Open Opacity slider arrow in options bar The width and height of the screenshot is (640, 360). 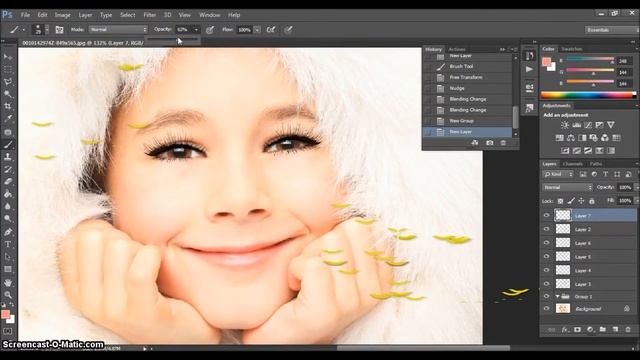tap(196, 30)
